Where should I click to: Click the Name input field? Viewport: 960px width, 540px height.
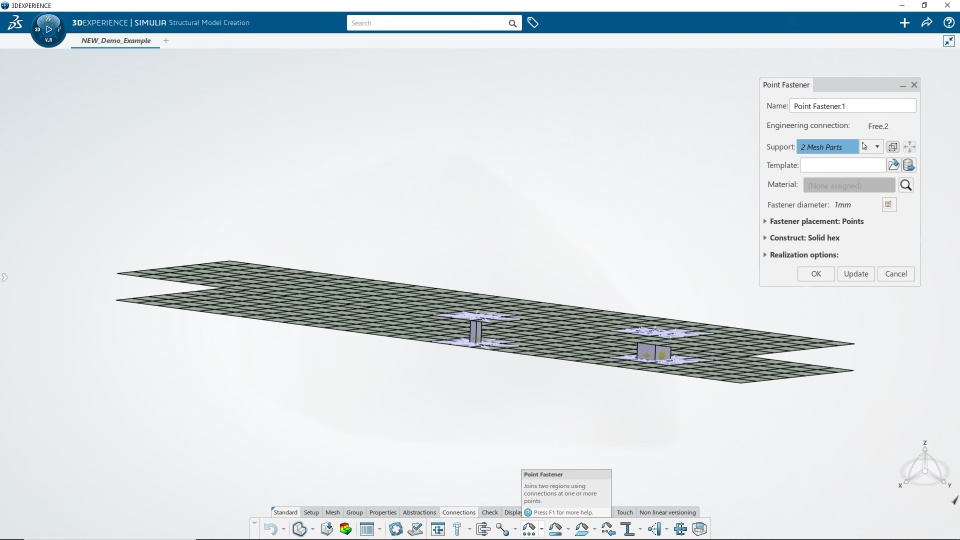coord(853,106)
